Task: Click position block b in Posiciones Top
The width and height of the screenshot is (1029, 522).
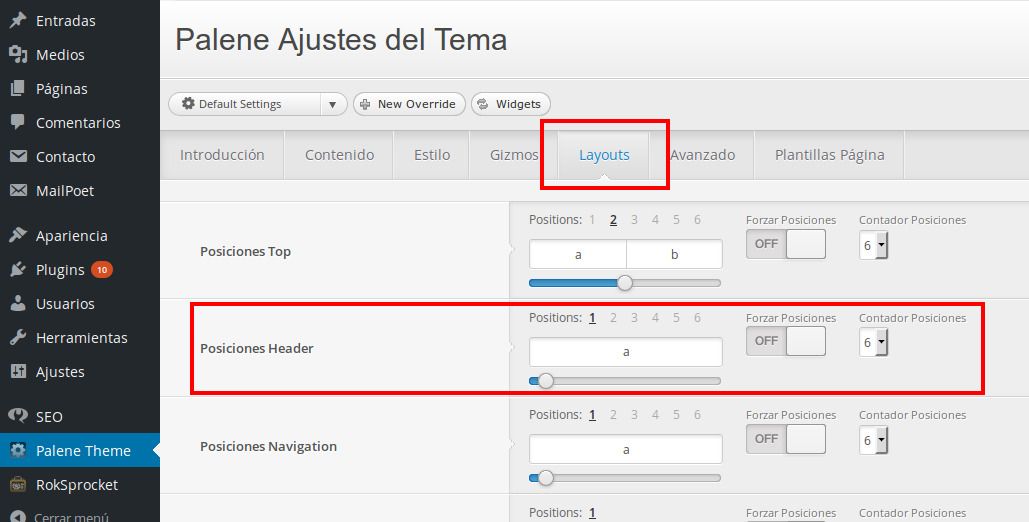Action: 674,255
